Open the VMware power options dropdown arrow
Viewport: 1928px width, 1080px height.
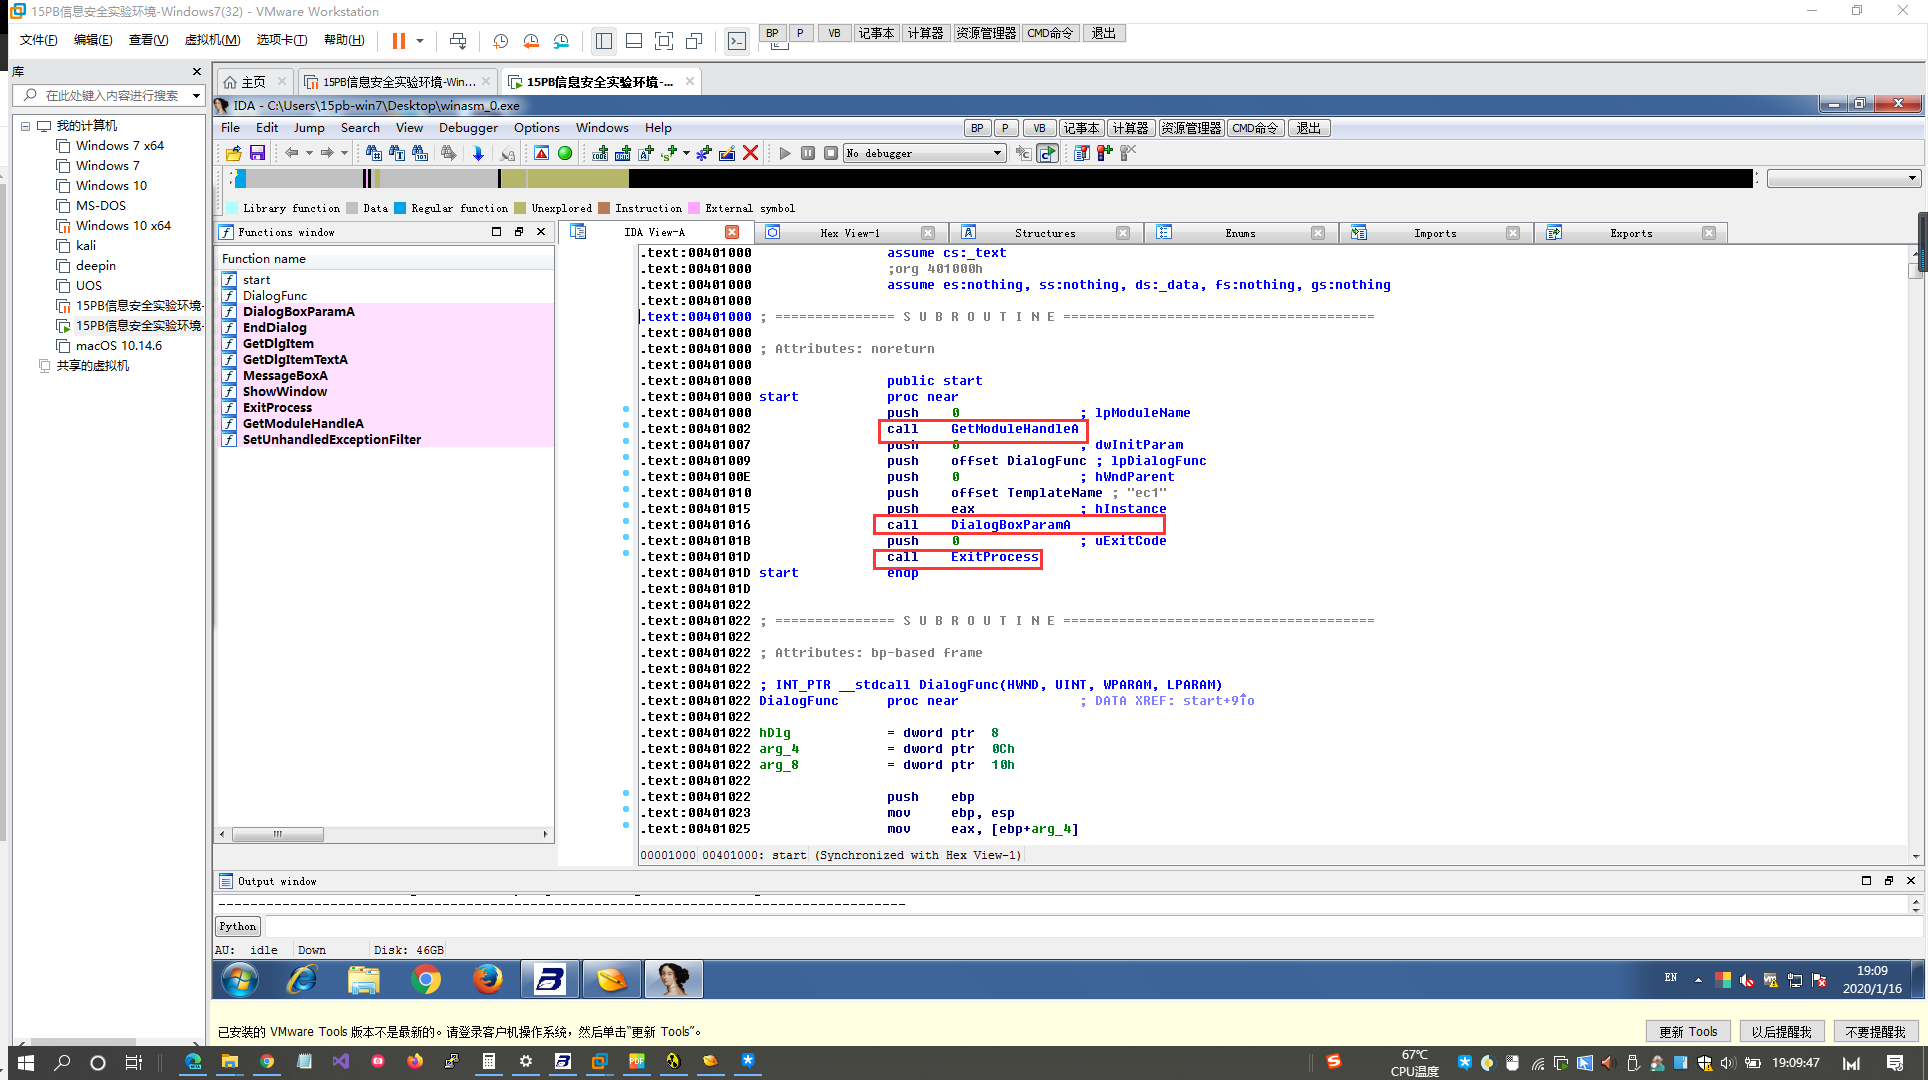point(420,41)
